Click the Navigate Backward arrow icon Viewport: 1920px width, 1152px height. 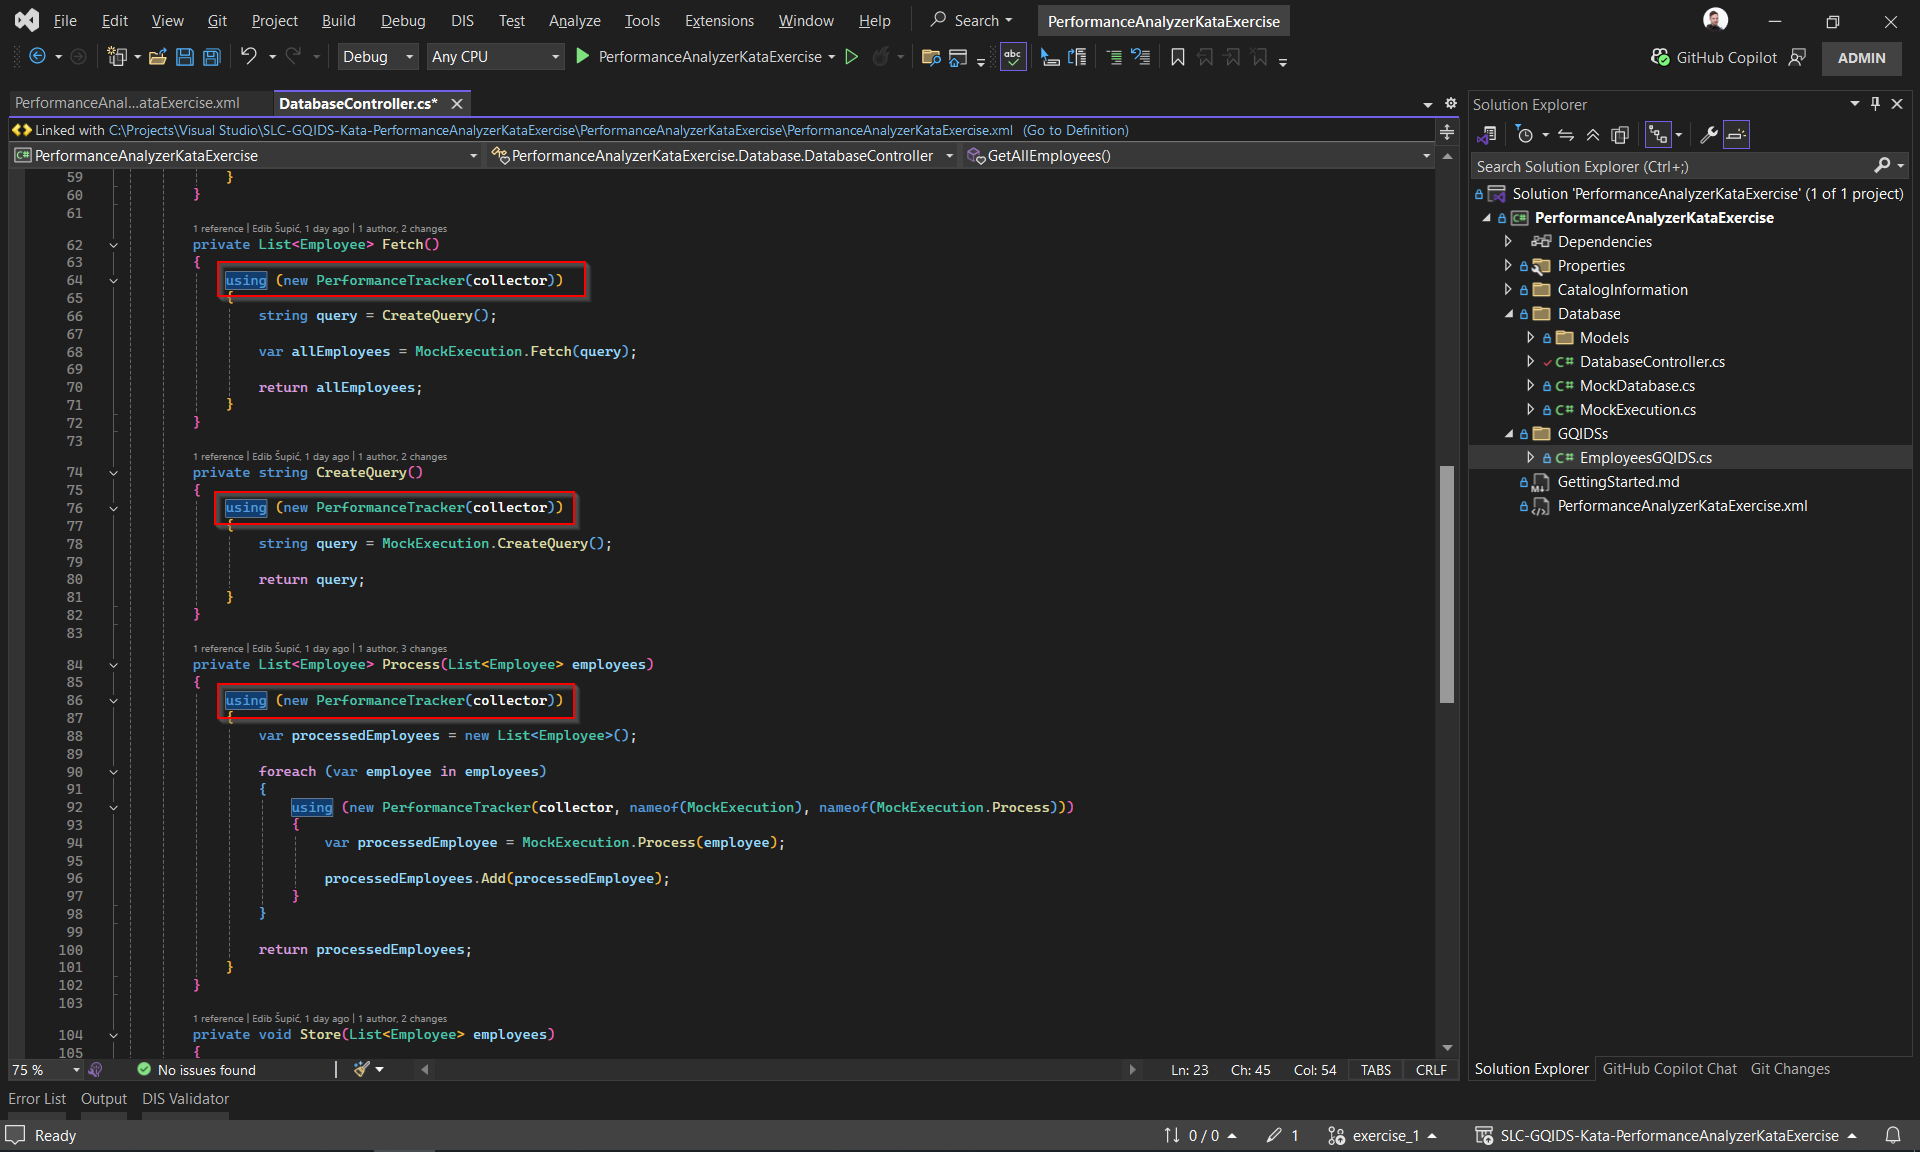[37, 57]
